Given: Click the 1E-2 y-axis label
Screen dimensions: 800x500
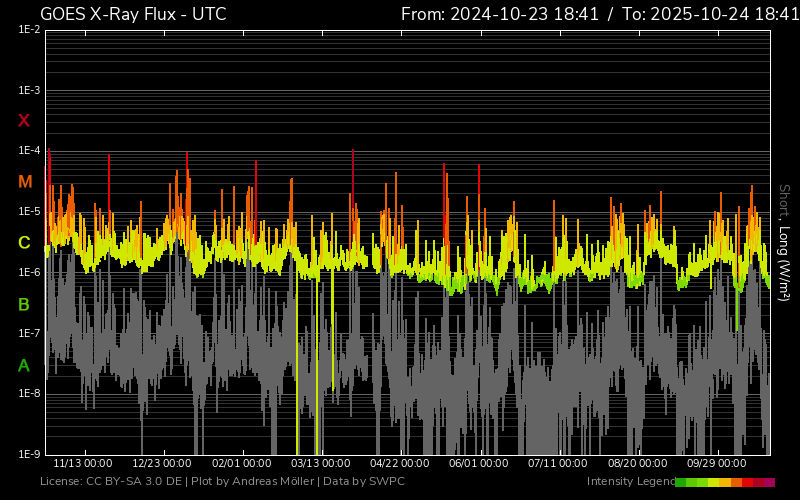Looking at the screenshot, I should 29,30.
